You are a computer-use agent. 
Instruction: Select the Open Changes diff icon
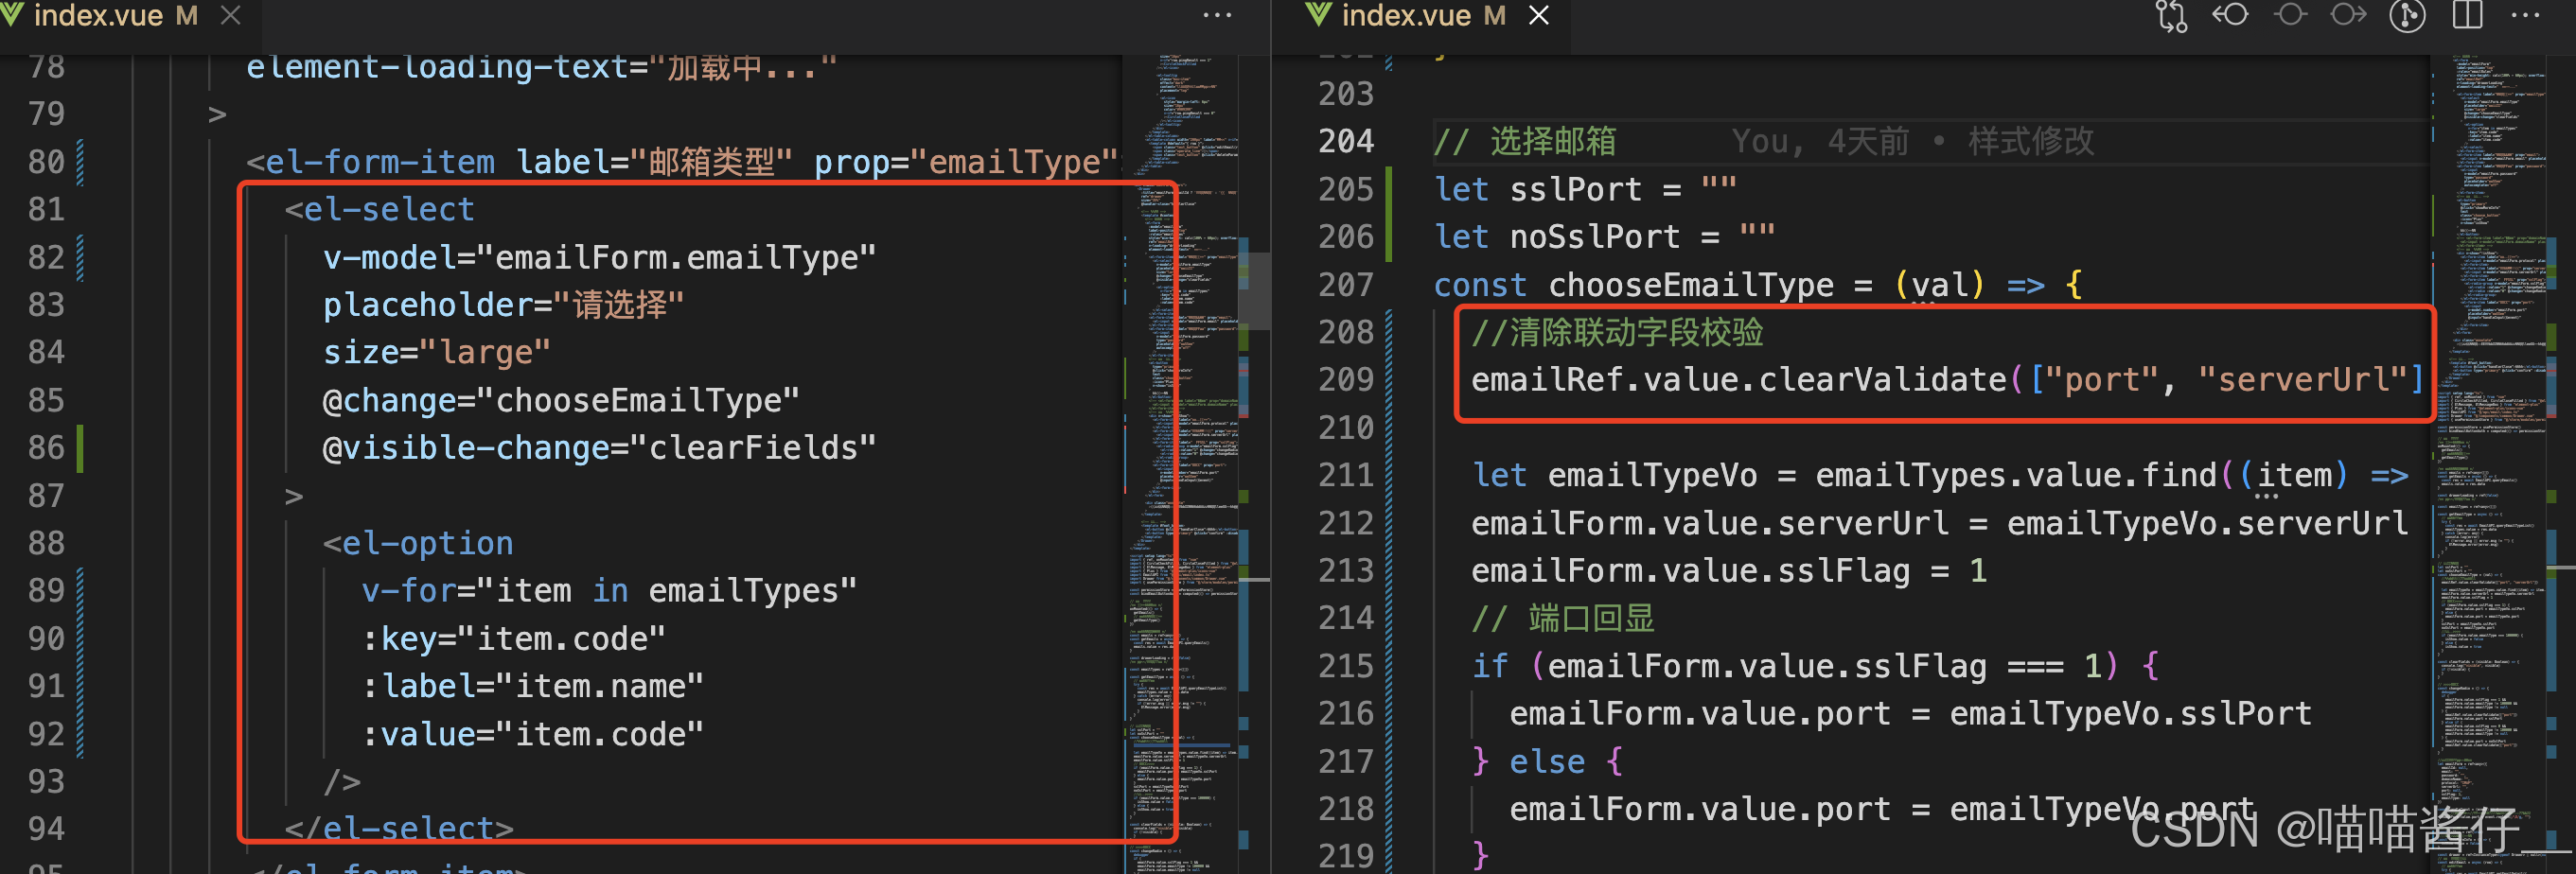click(2171, 15)
